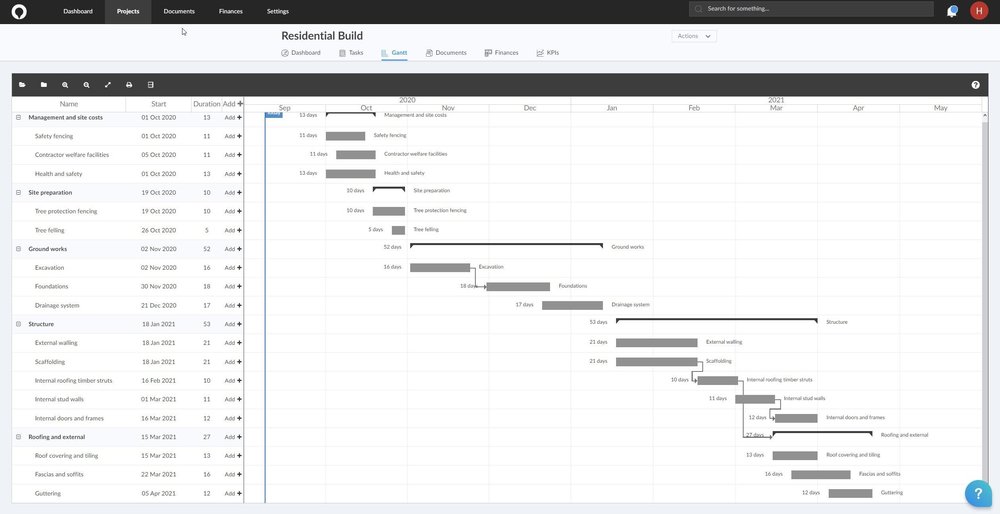
Task: Add a subtask to Scaffolding row
Action: [x=233, y=362]
